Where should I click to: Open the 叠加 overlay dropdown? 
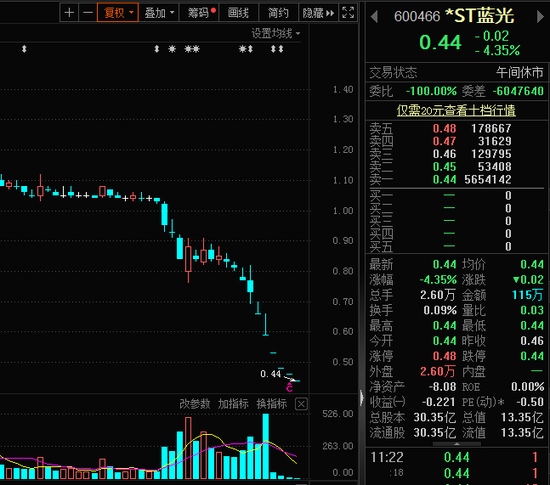(x=159, y=13)
